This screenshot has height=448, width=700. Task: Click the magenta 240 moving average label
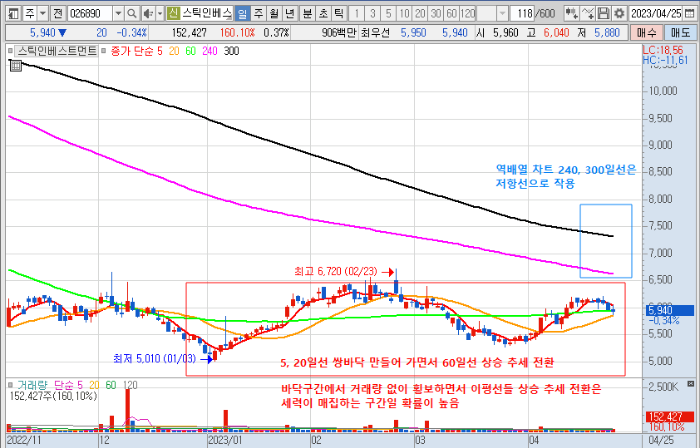[x=209, y=51]
